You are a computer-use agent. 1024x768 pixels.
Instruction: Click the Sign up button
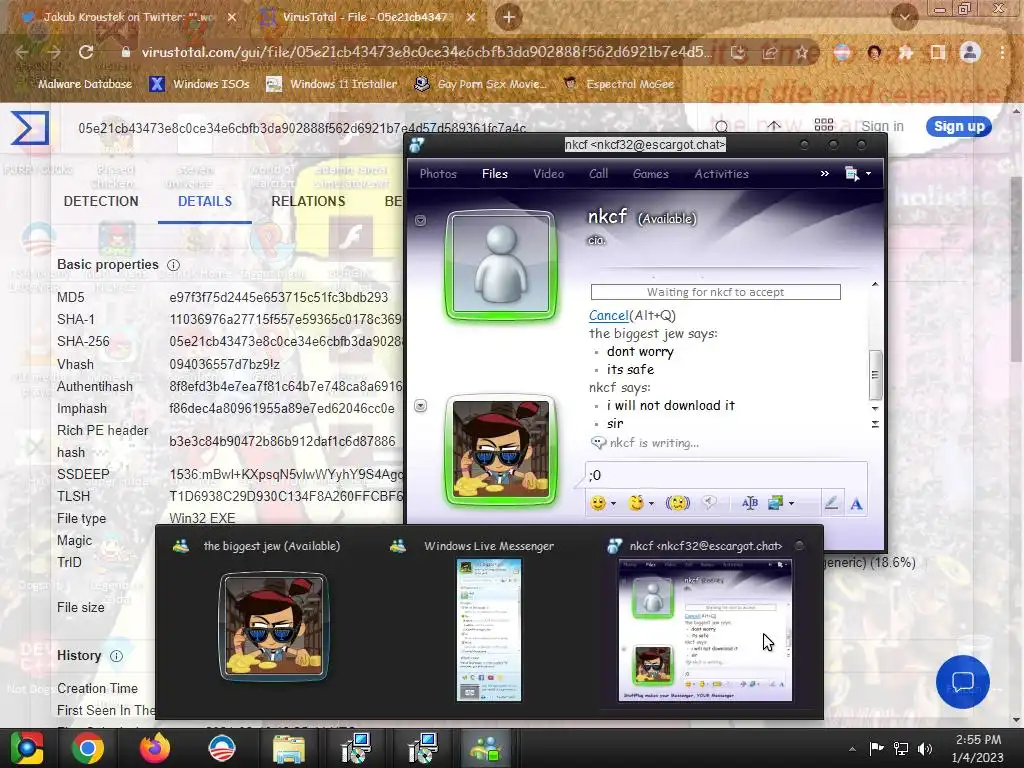click(x=959, y=126)
